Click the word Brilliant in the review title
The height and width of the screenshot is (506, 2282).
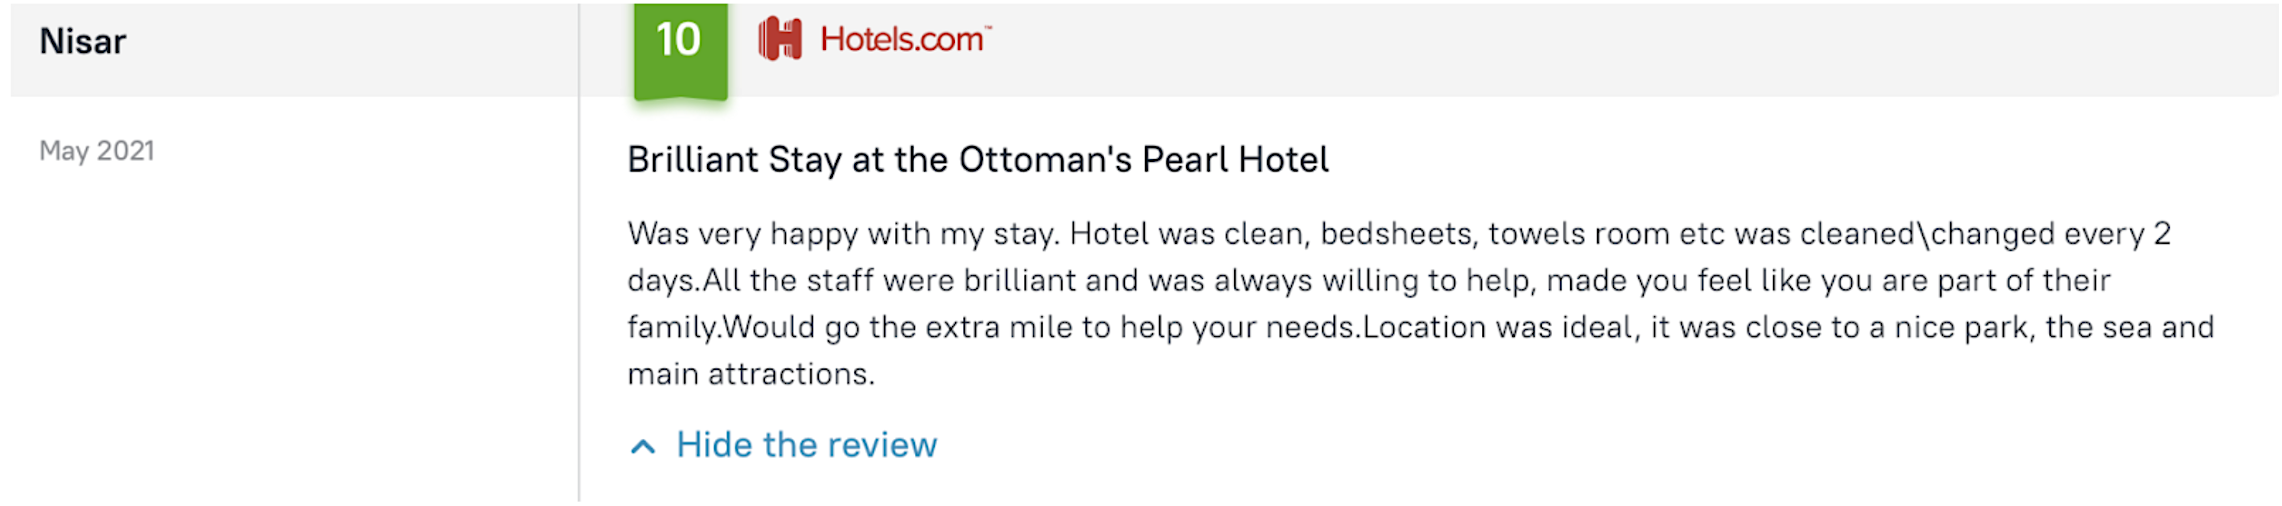[x=692, y=160]
